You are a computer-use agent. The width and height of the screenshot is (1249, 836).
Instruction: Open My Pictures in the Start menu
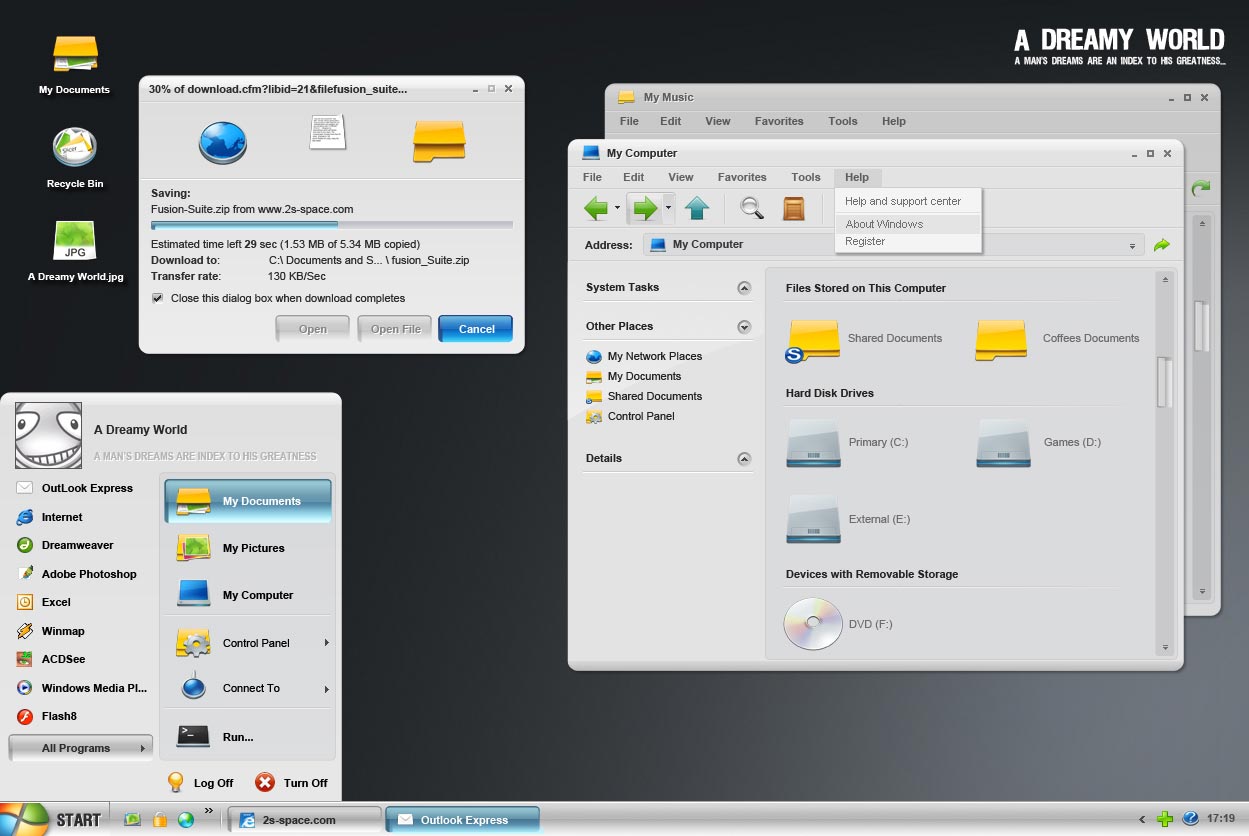(x=247, y=548)
